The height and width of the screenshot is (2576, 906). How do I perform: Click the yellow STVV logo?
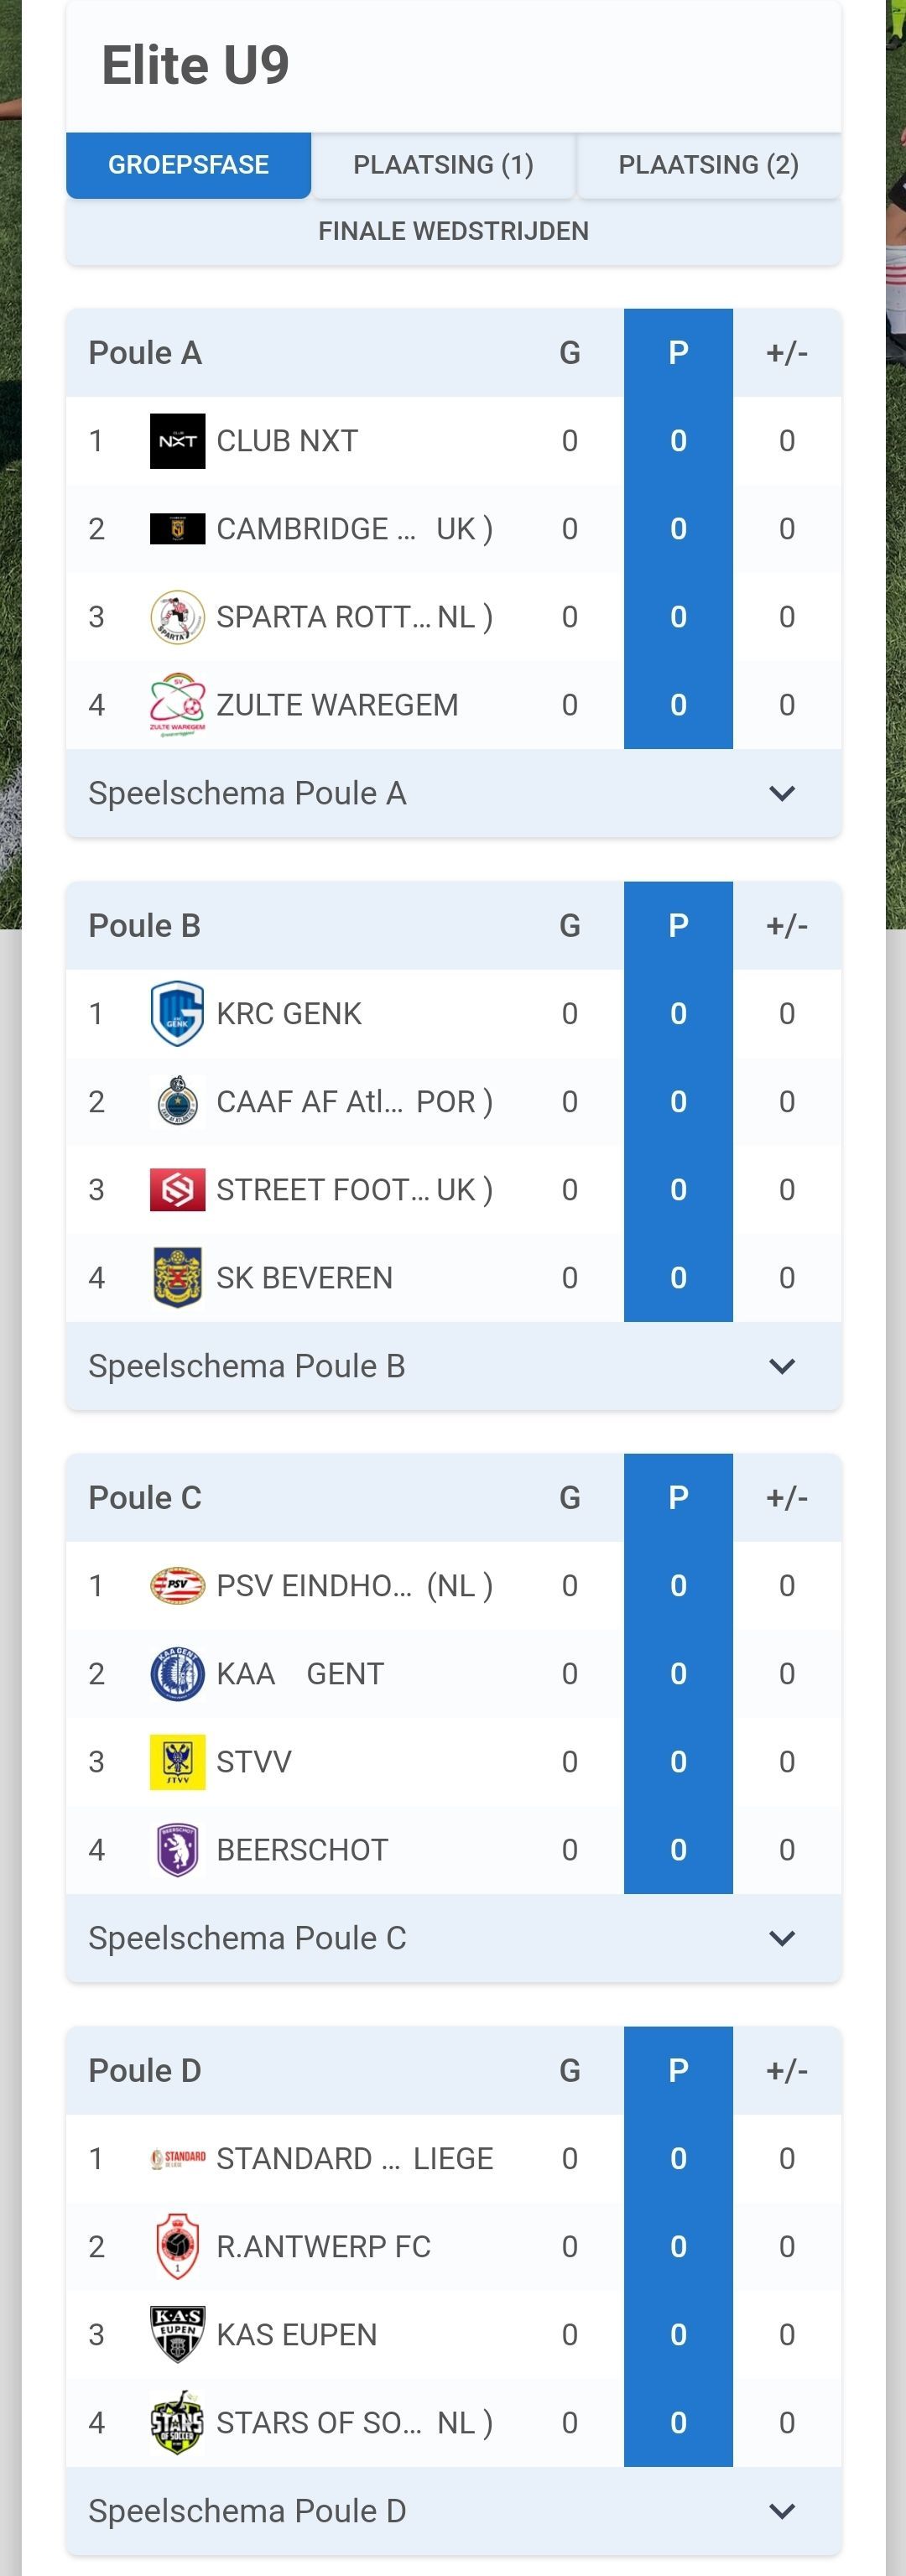point(177,1761)
